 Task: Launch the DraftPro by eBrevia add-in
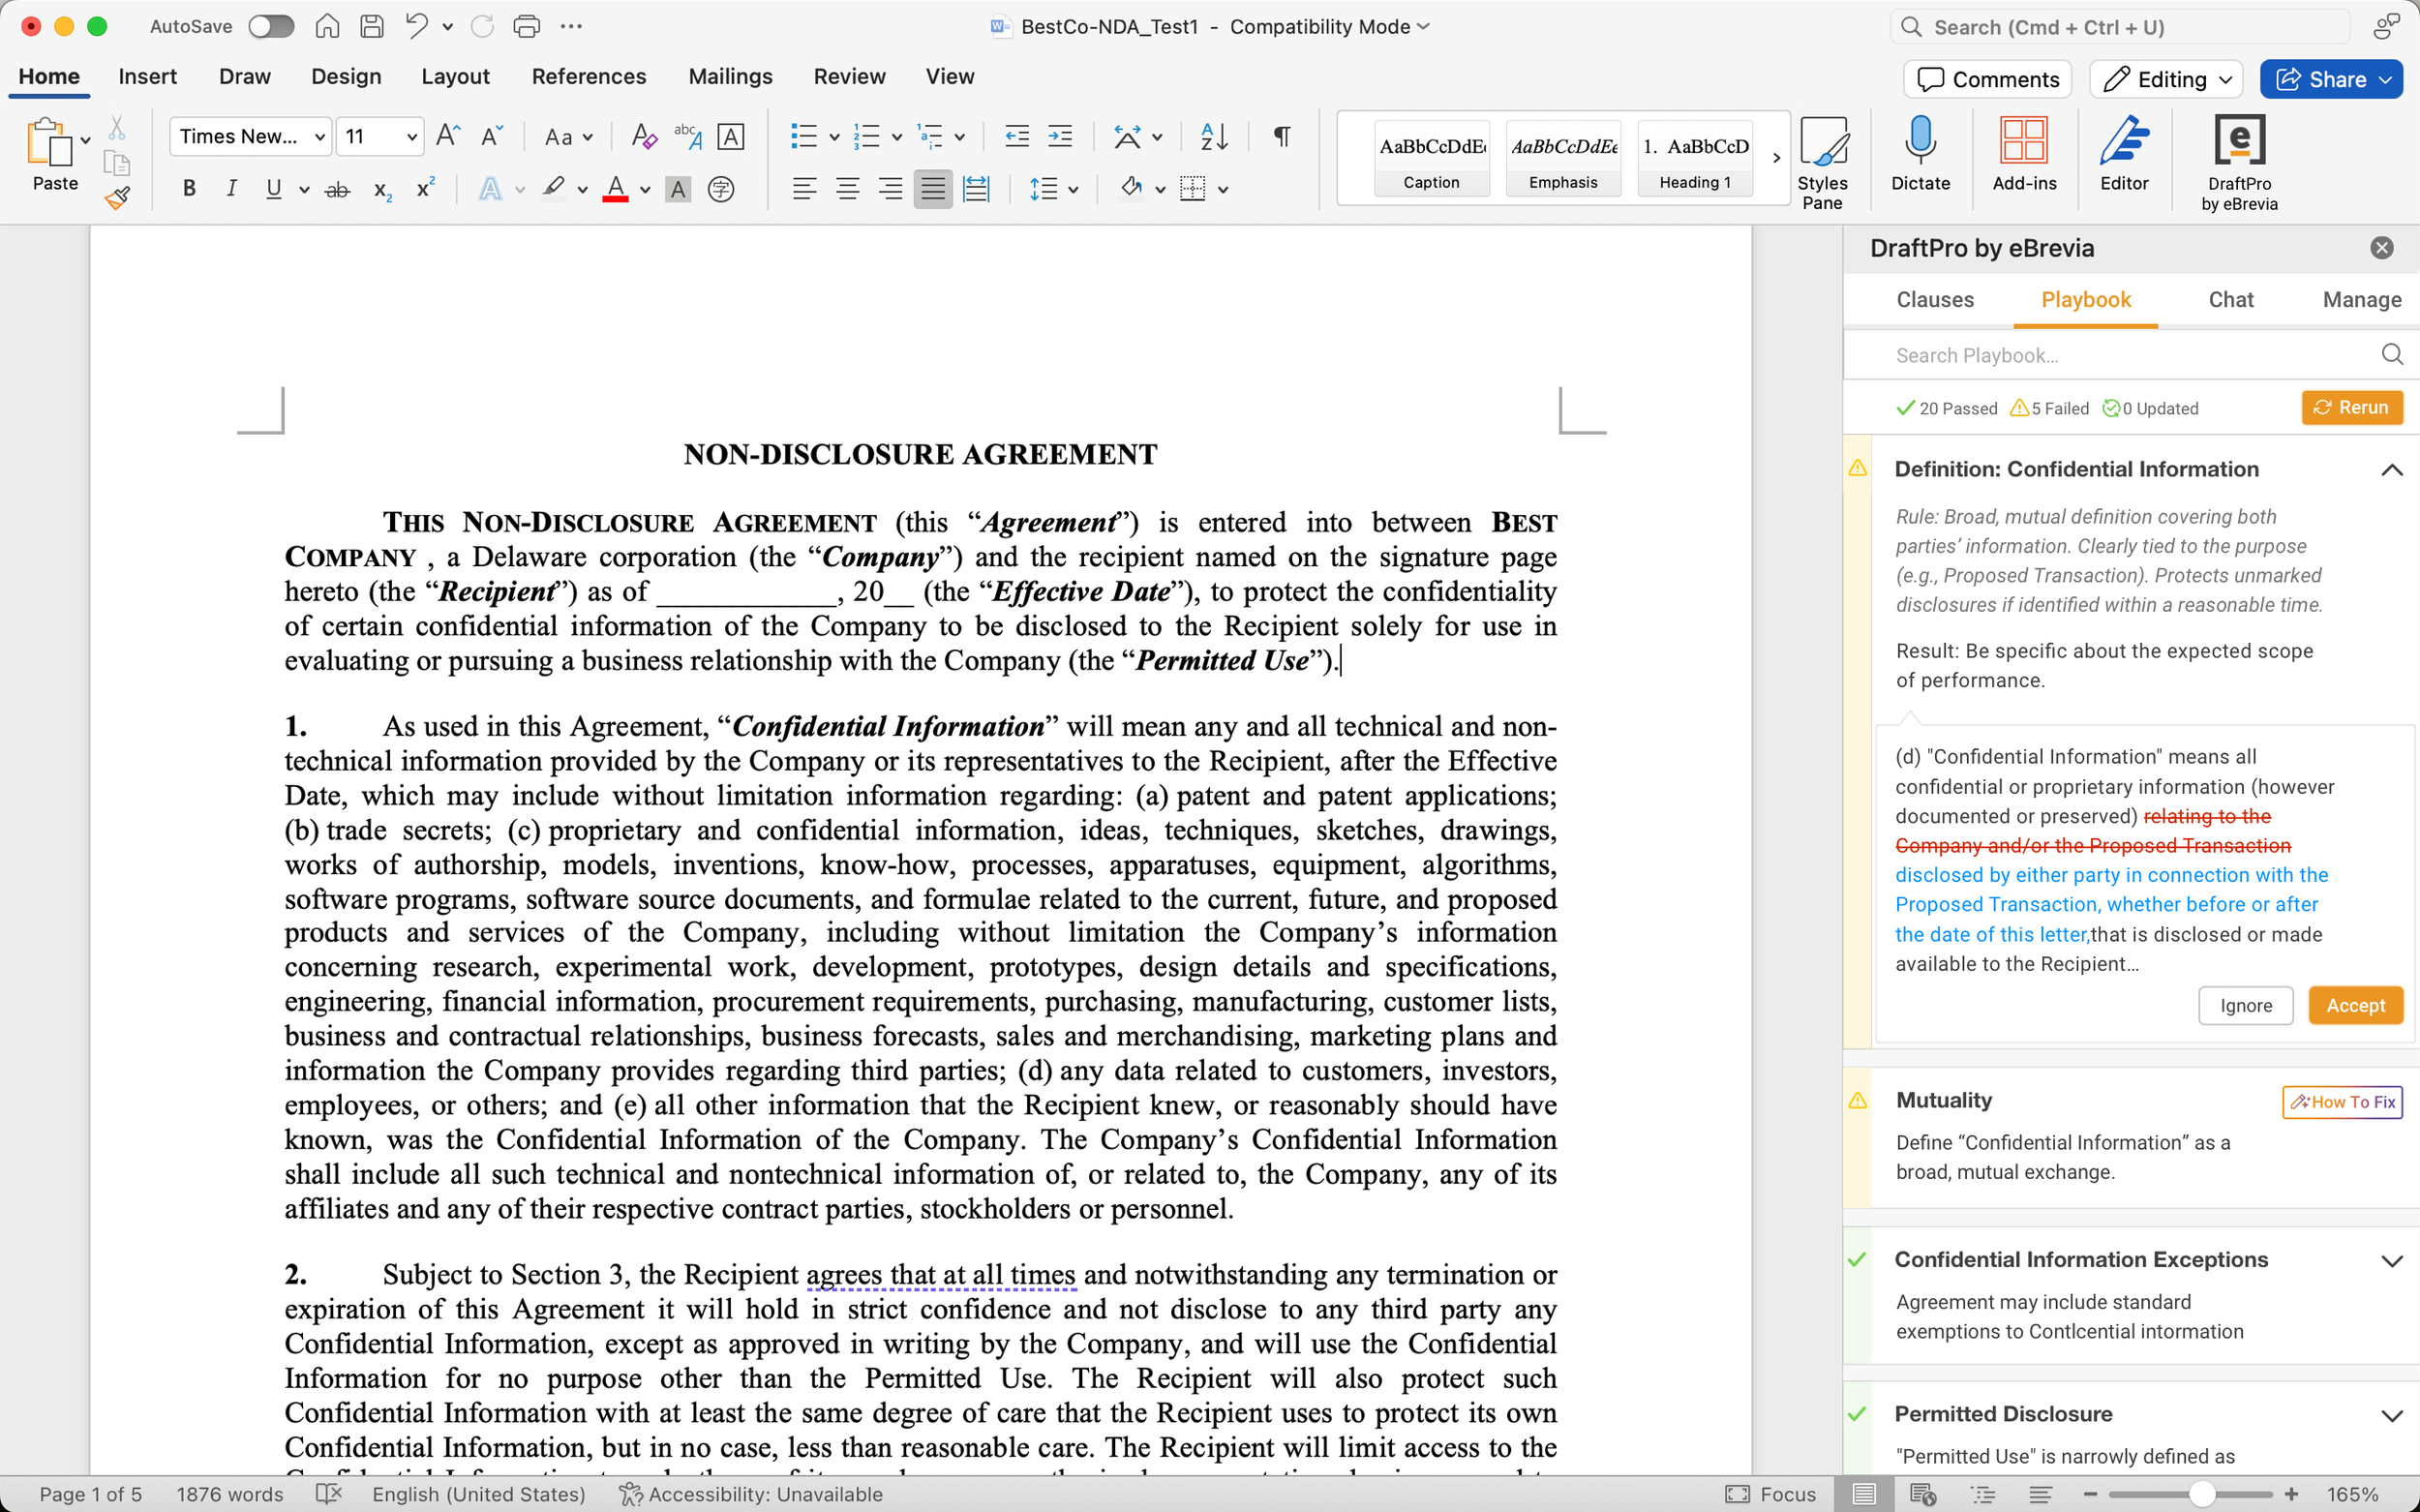(x=2239, y=162)
